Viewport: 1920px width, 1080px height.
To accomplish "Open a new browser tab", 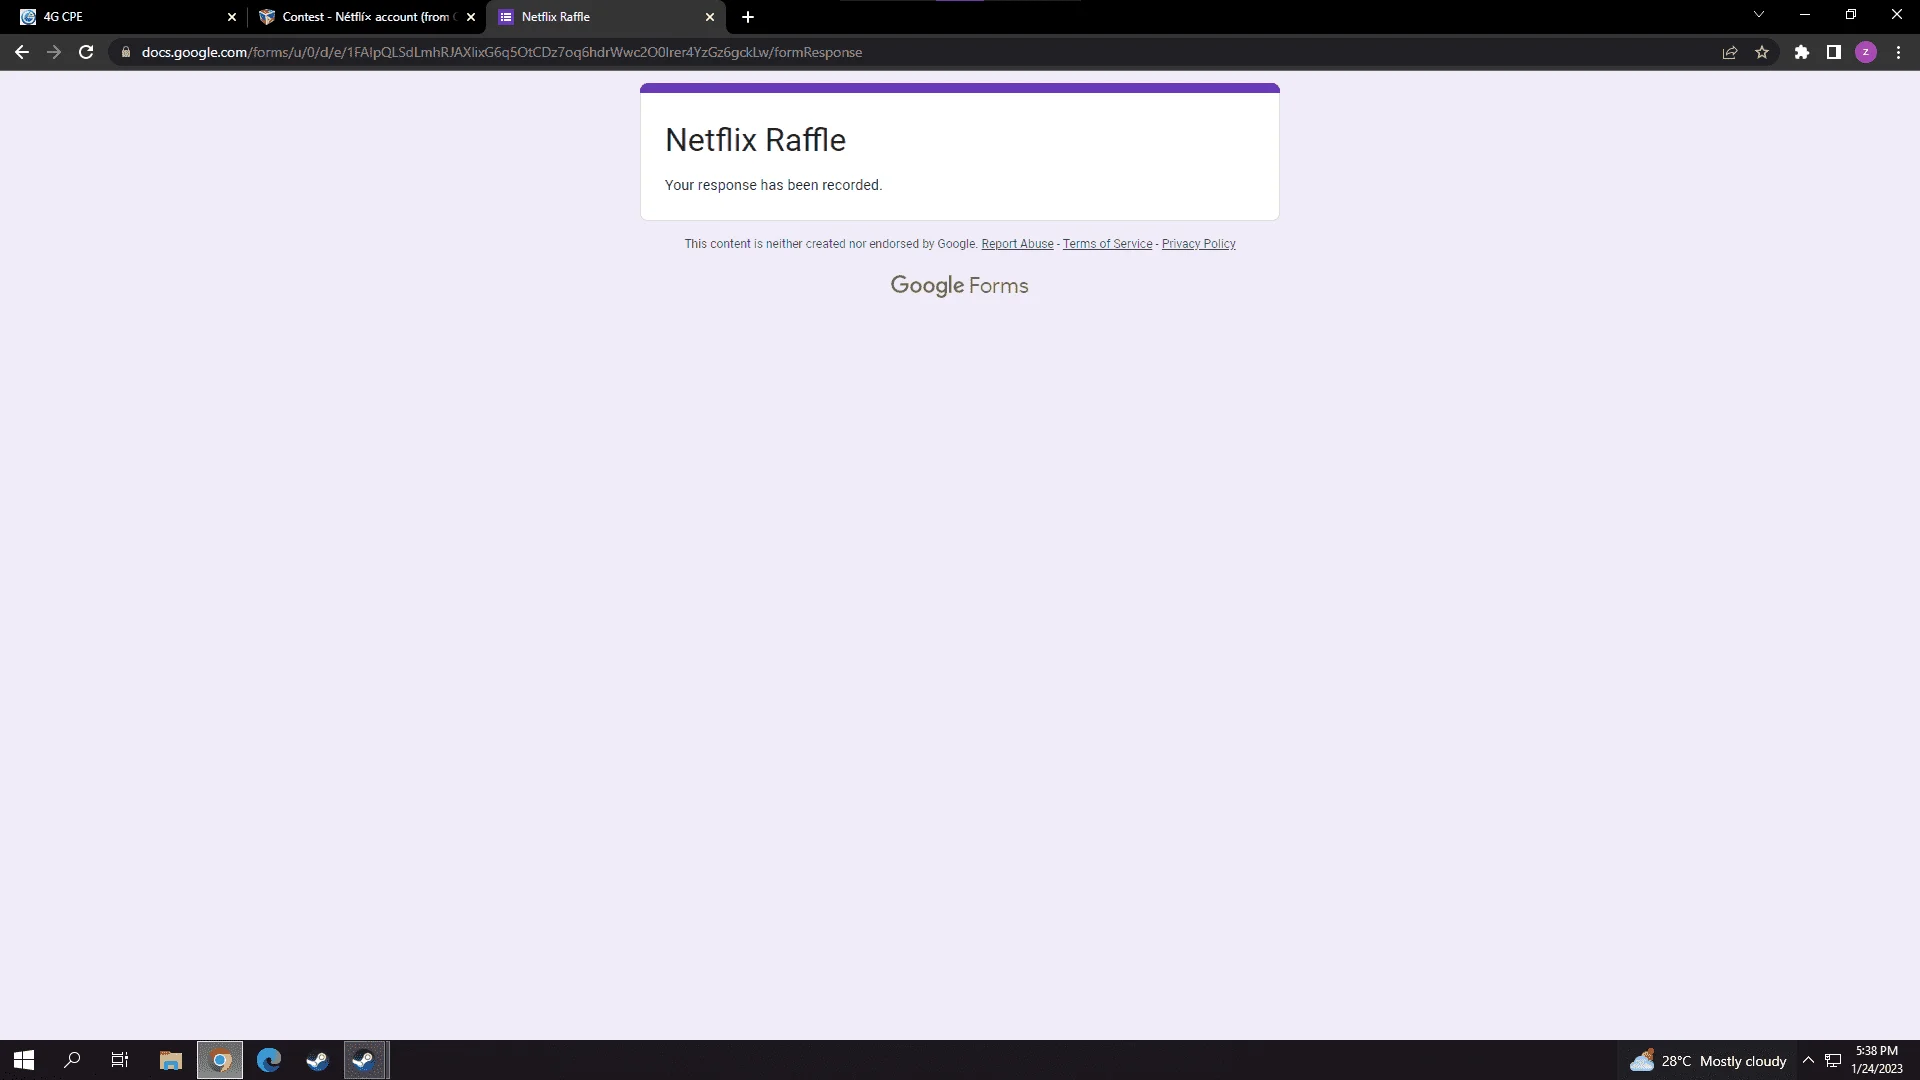I will pos(748,17).
